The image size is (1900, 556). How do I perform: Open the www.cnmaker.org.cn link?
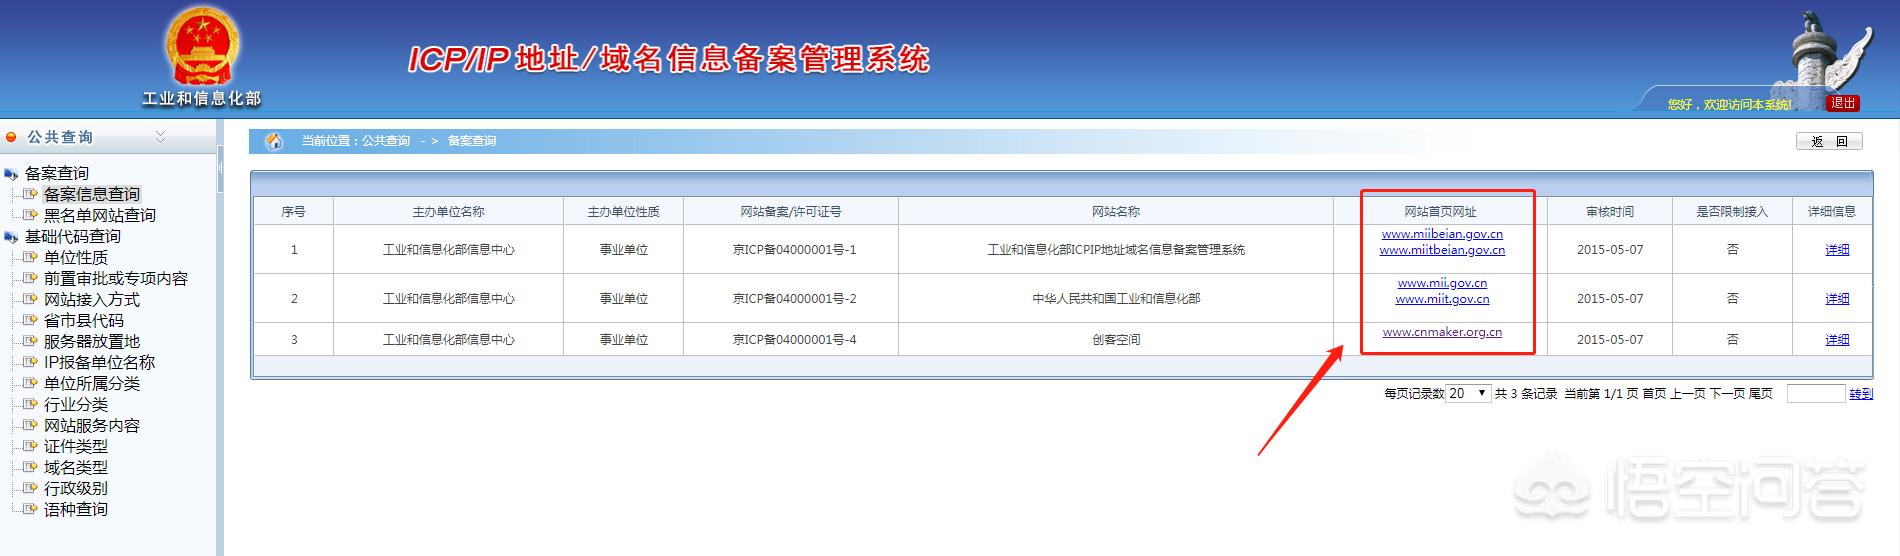coord(1442,332)
